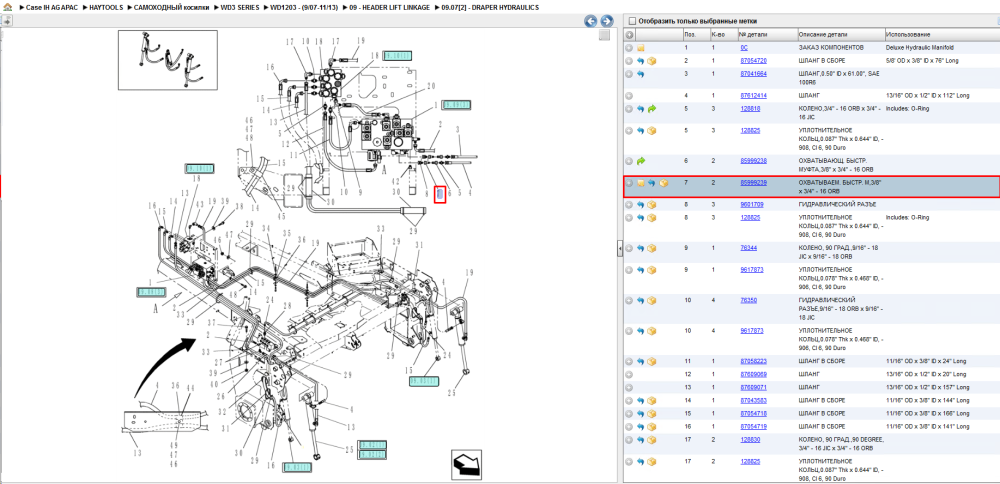This screenshot has width=1000, height=484.
Task: Open part number link 87043583
Action: pos(753,400)
